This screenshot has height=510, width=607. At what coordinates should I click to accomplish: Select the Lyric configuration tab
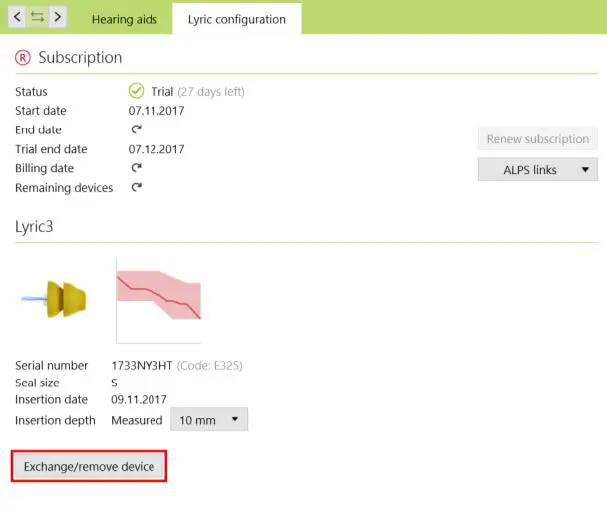[x=237, y=19]
